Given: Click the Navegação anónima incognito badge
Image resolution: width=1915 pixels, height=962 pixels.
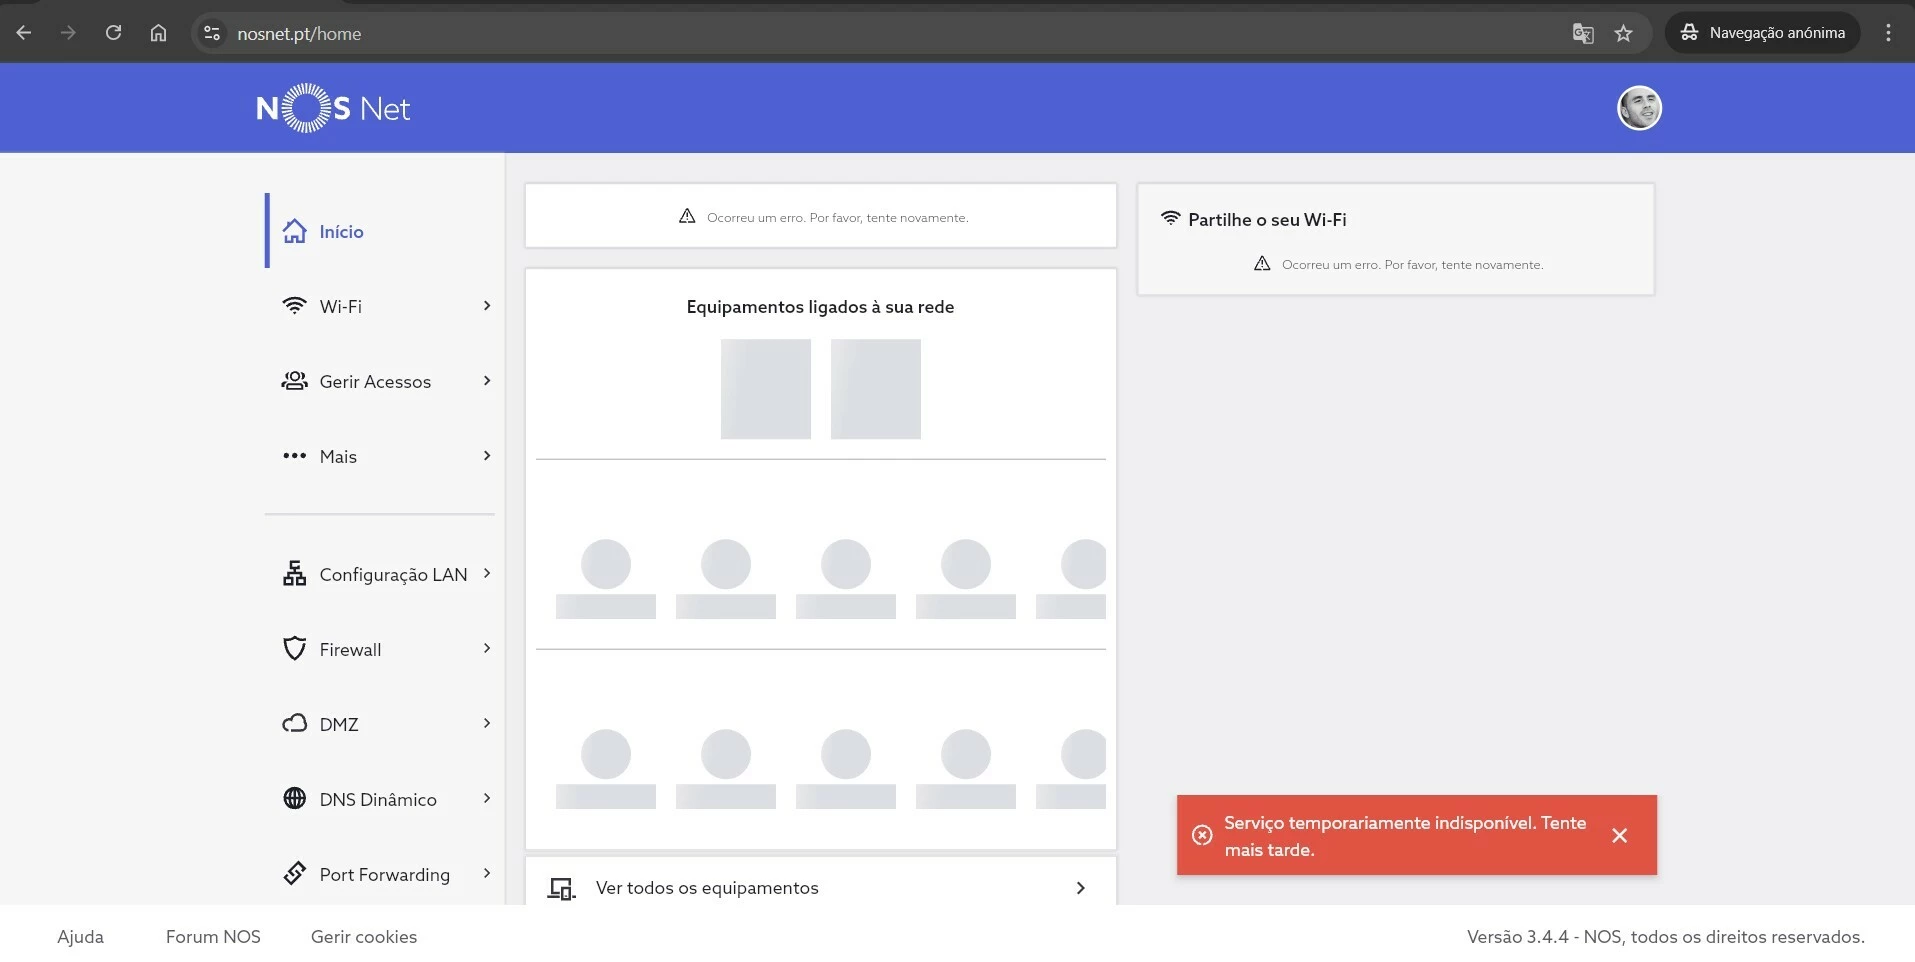Looking at the screenshot, I should (1762, 33).
